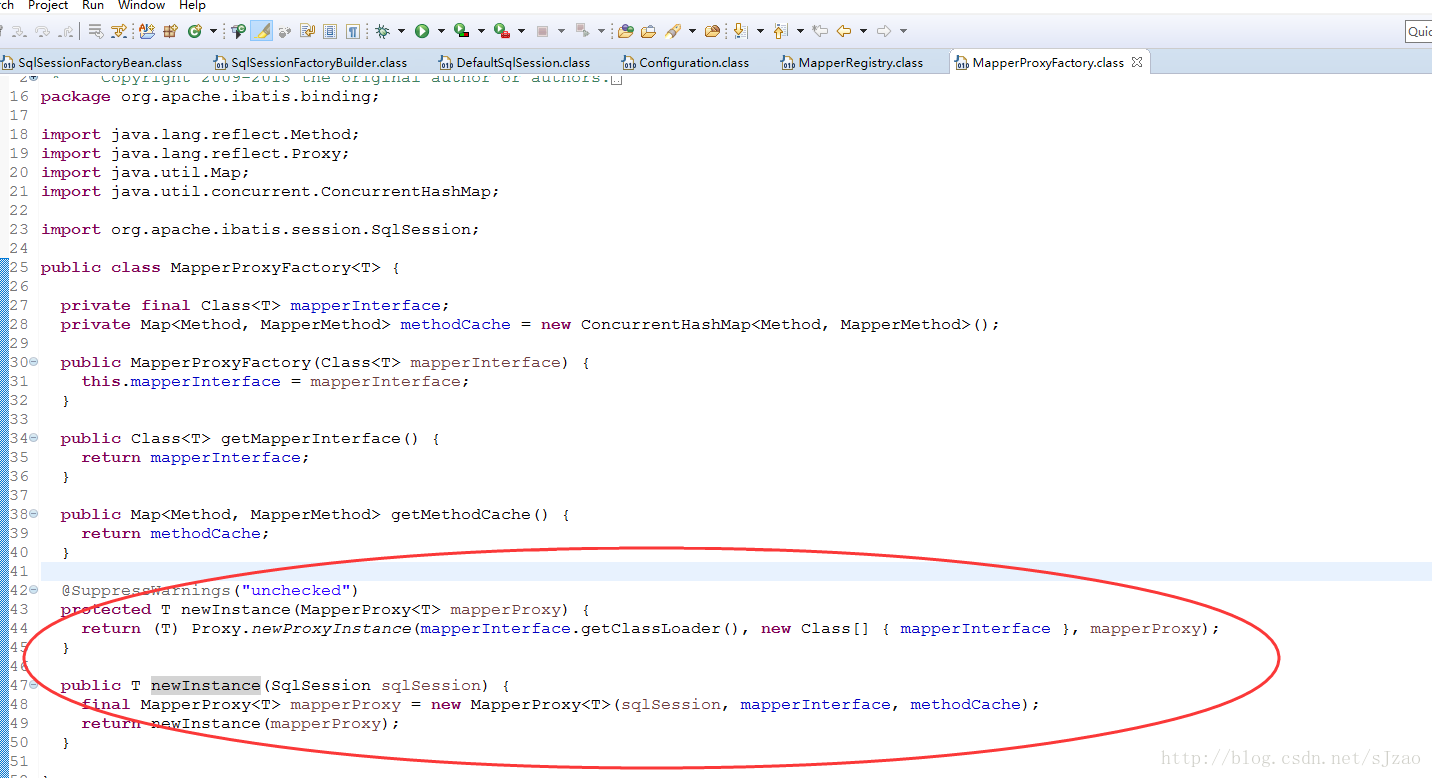
Task: Open the Coverage dropdown arrow
Action: coord(481,31)
